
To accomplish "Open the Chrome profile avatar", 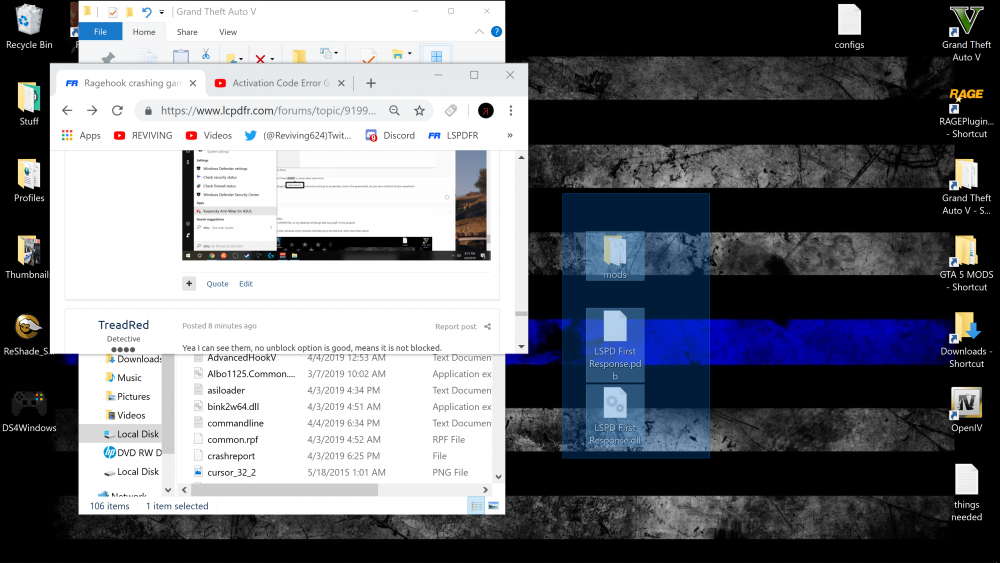I will click(485, 110).
